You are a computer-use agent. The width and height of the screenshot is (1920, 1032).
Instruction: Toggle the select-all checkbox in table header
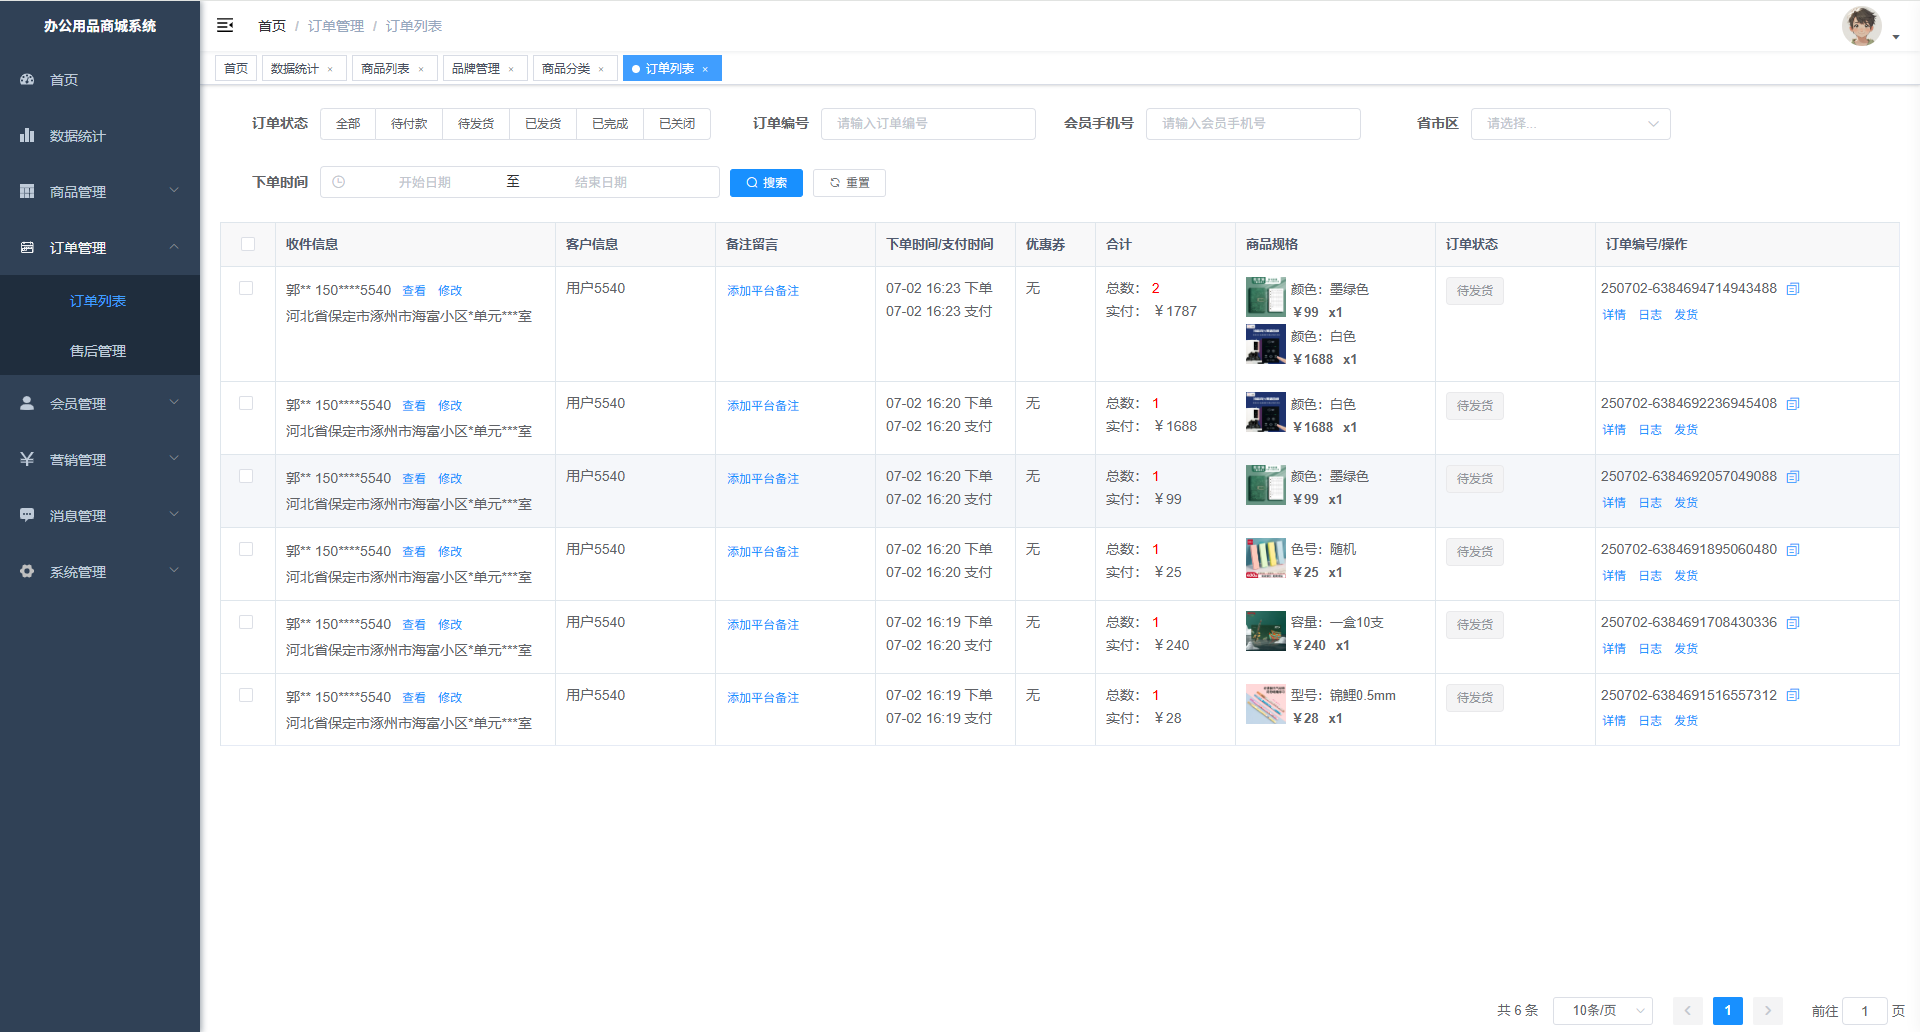pyautogui.click(x=248, y=244)
